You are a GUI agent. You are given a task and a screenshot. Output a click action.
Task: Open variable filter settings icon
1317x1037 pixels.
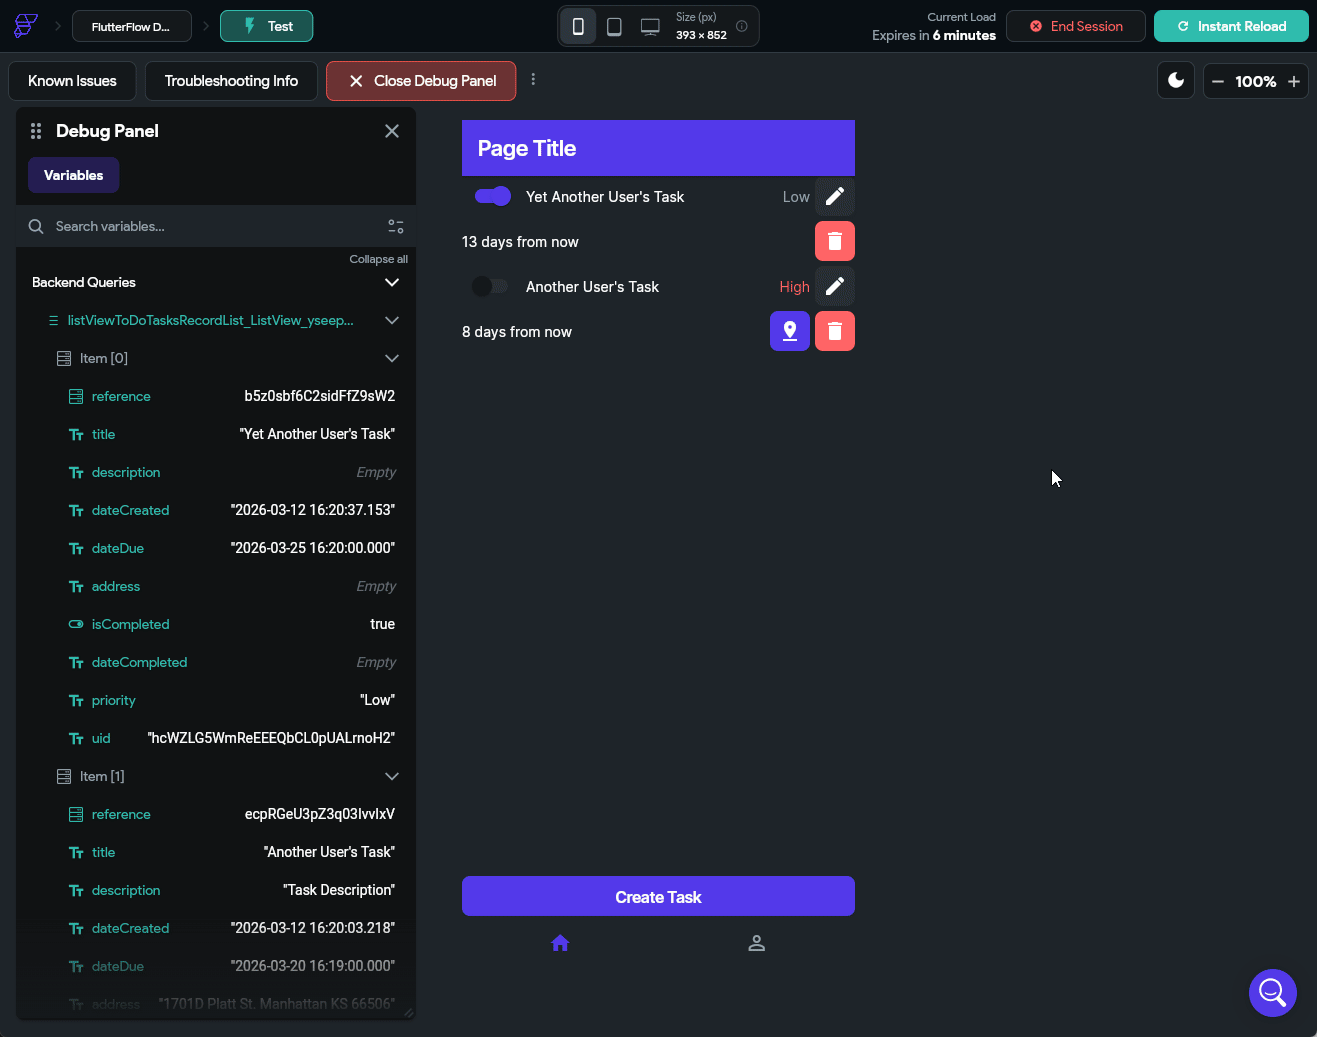pos(396,227)
